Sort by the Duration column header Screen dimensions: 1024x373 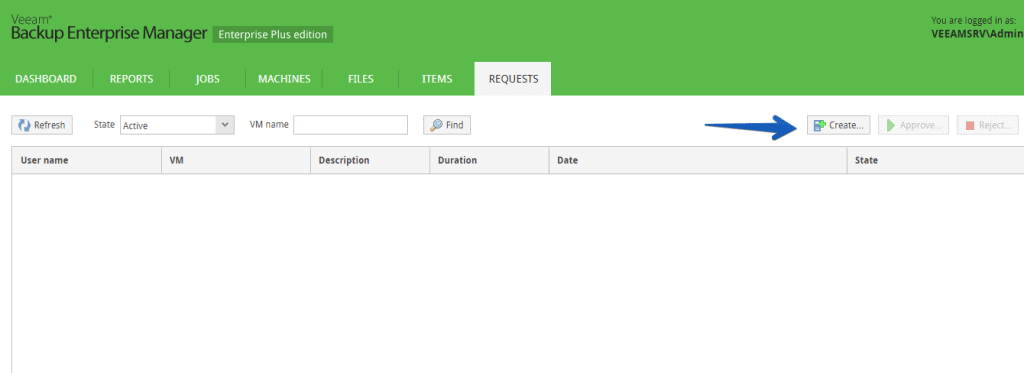click(489, 160)
